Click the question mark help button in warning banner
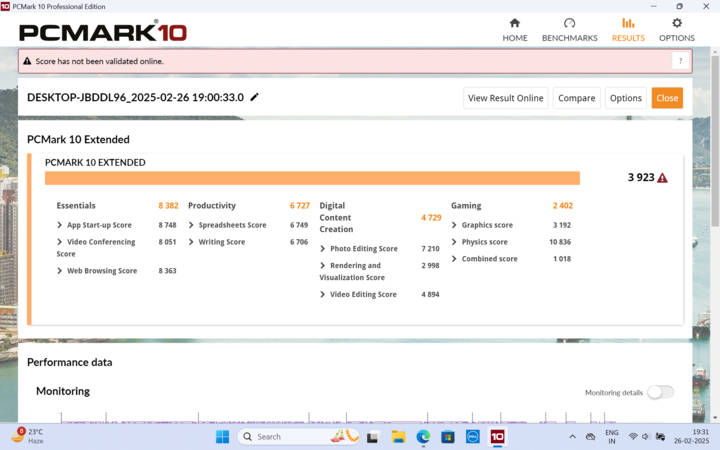720x450 pixels. click(680, 61)
